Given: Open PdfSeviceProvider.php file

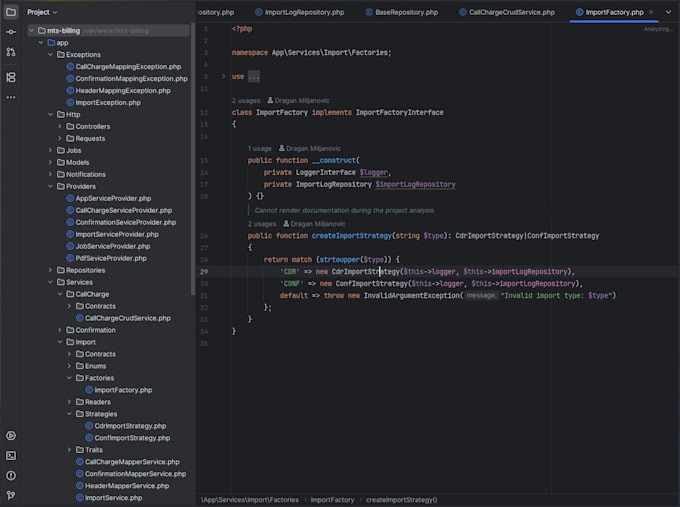Looking at the screenshot, I should (x=106, y=258).
